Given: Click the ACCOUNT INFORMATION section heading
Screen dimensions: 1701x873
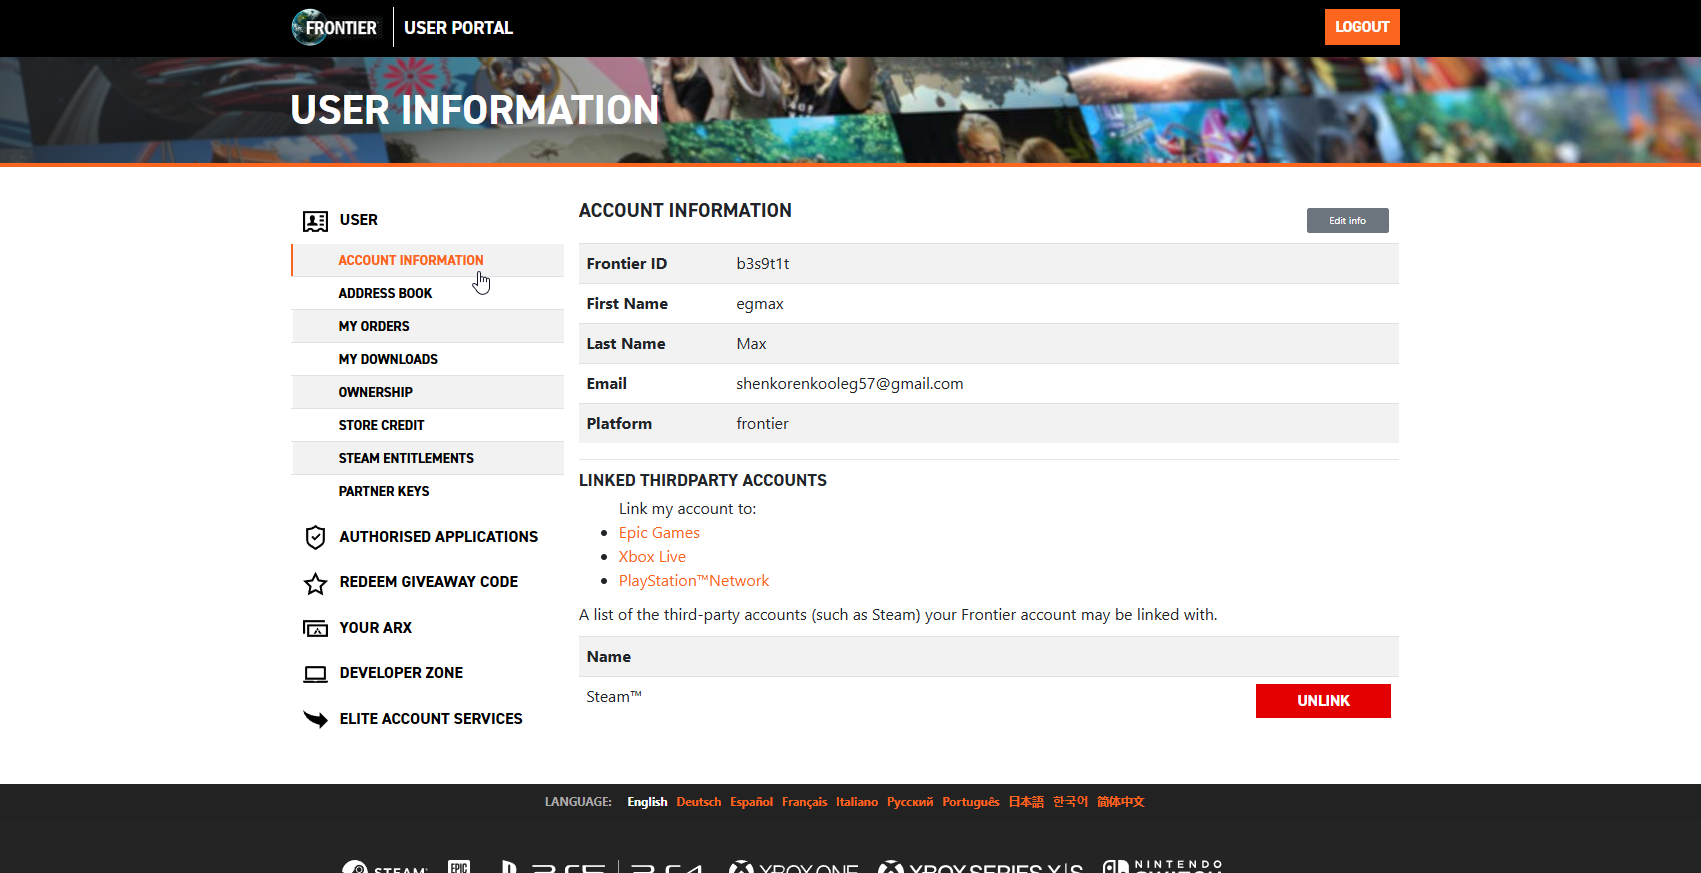Looking at the screenshot, I should point(685,211).
